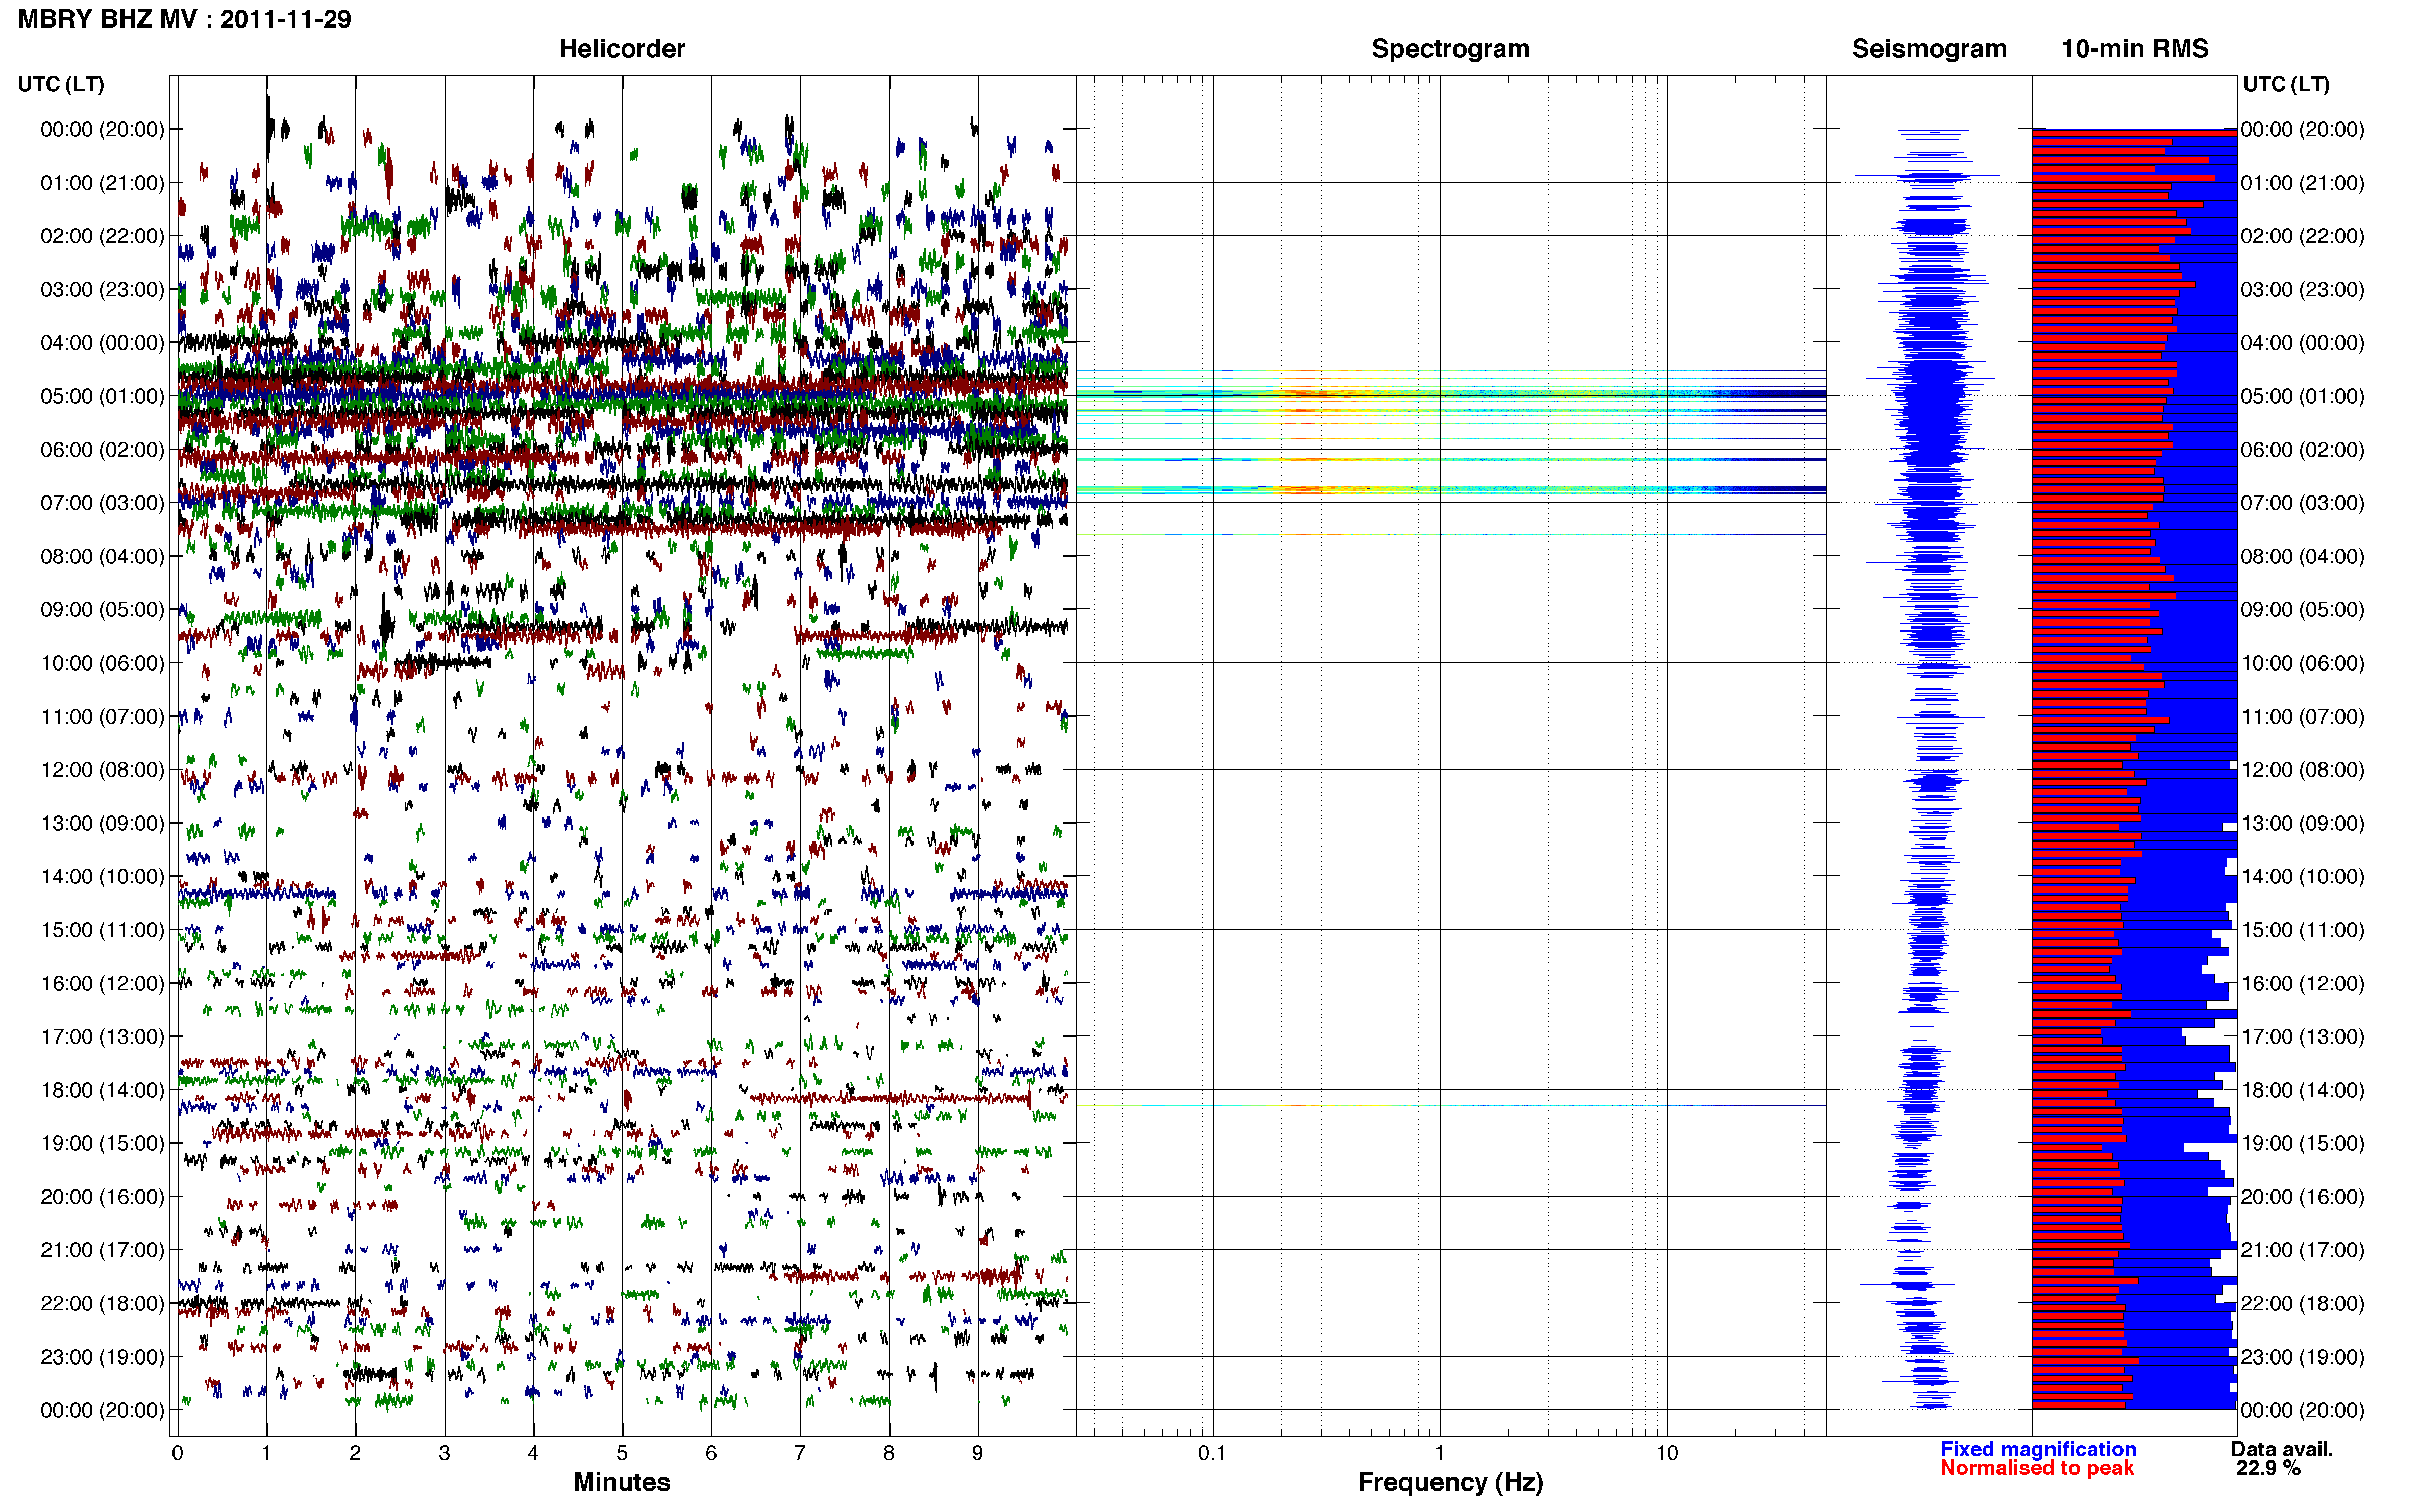Click the '0.1' frequency axis tick label

[1212, 1453]
